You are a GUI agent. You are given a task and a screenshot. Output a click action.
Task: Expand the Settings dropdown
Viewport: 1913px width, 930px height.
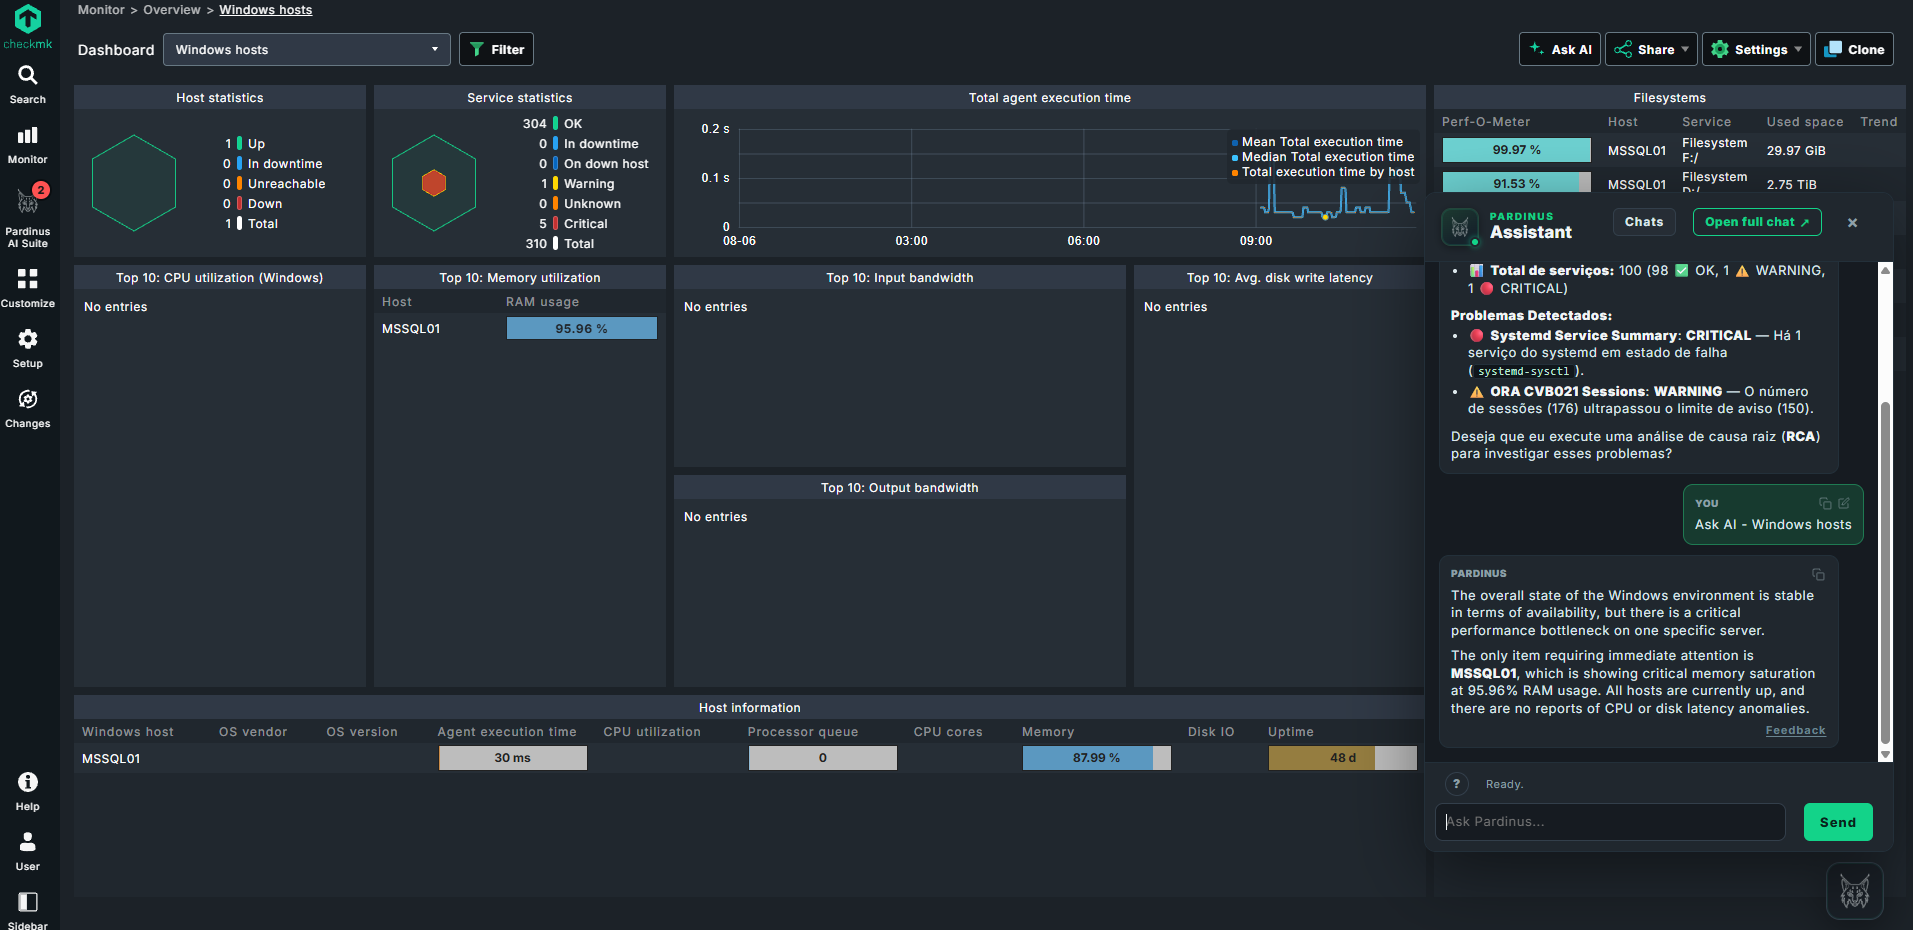coord(1756,49)
